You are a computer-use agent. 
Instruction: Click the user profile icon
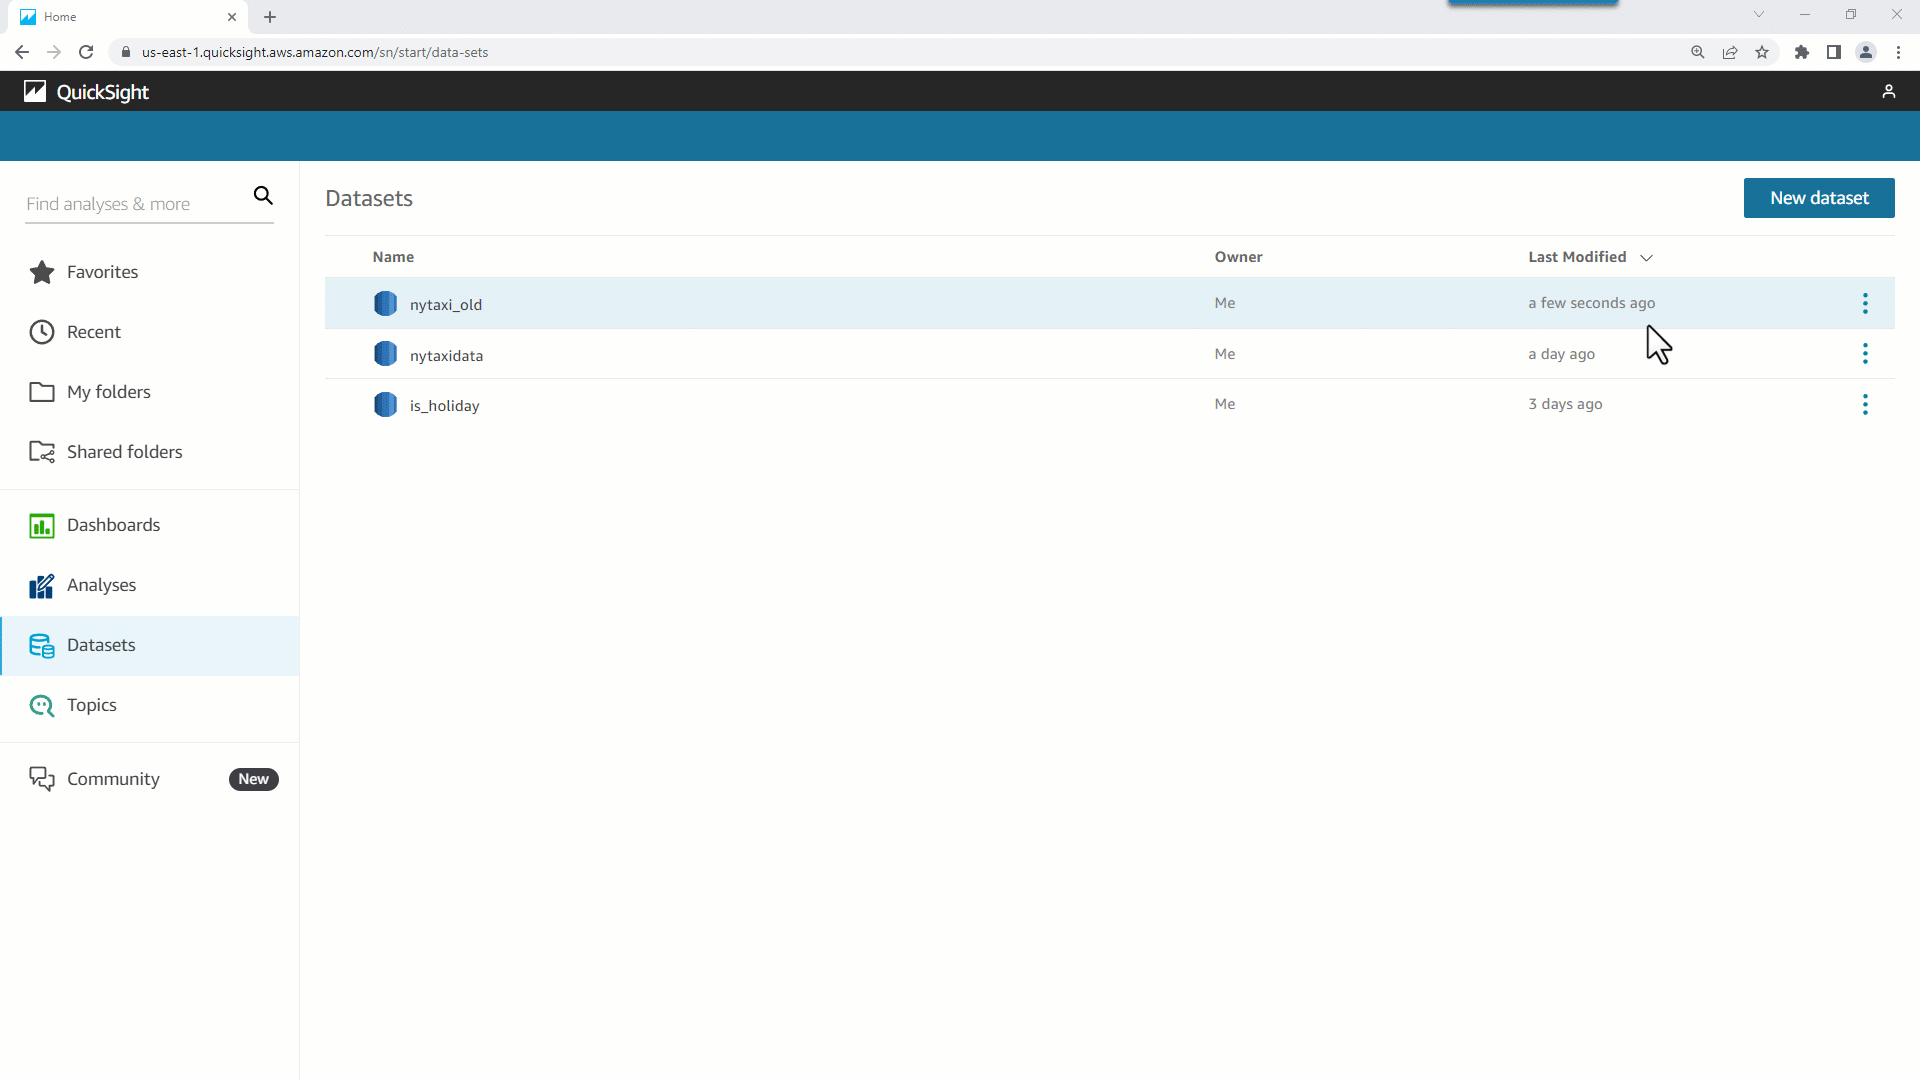[1889, 91]
